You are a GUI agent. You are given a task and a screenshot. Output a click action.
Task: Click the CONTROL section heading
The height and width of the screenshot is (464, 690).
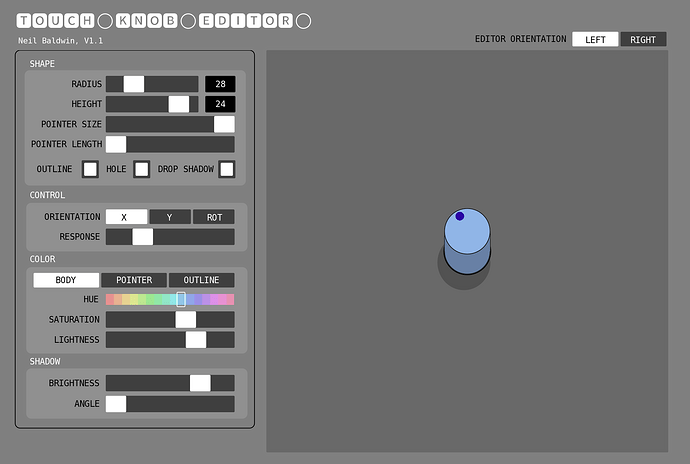click(x=47, y=195)
